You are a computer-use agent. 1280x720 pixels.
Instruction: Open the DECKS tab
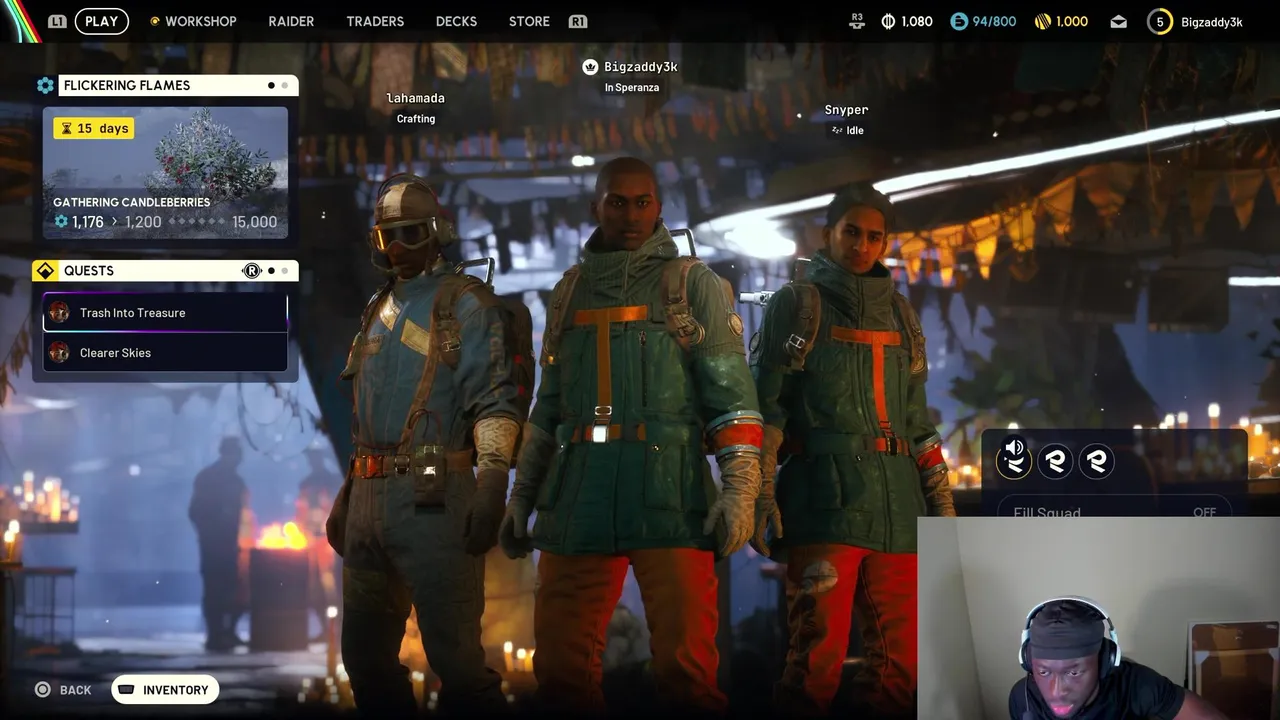pyautogui.click(x=456, y=21)
